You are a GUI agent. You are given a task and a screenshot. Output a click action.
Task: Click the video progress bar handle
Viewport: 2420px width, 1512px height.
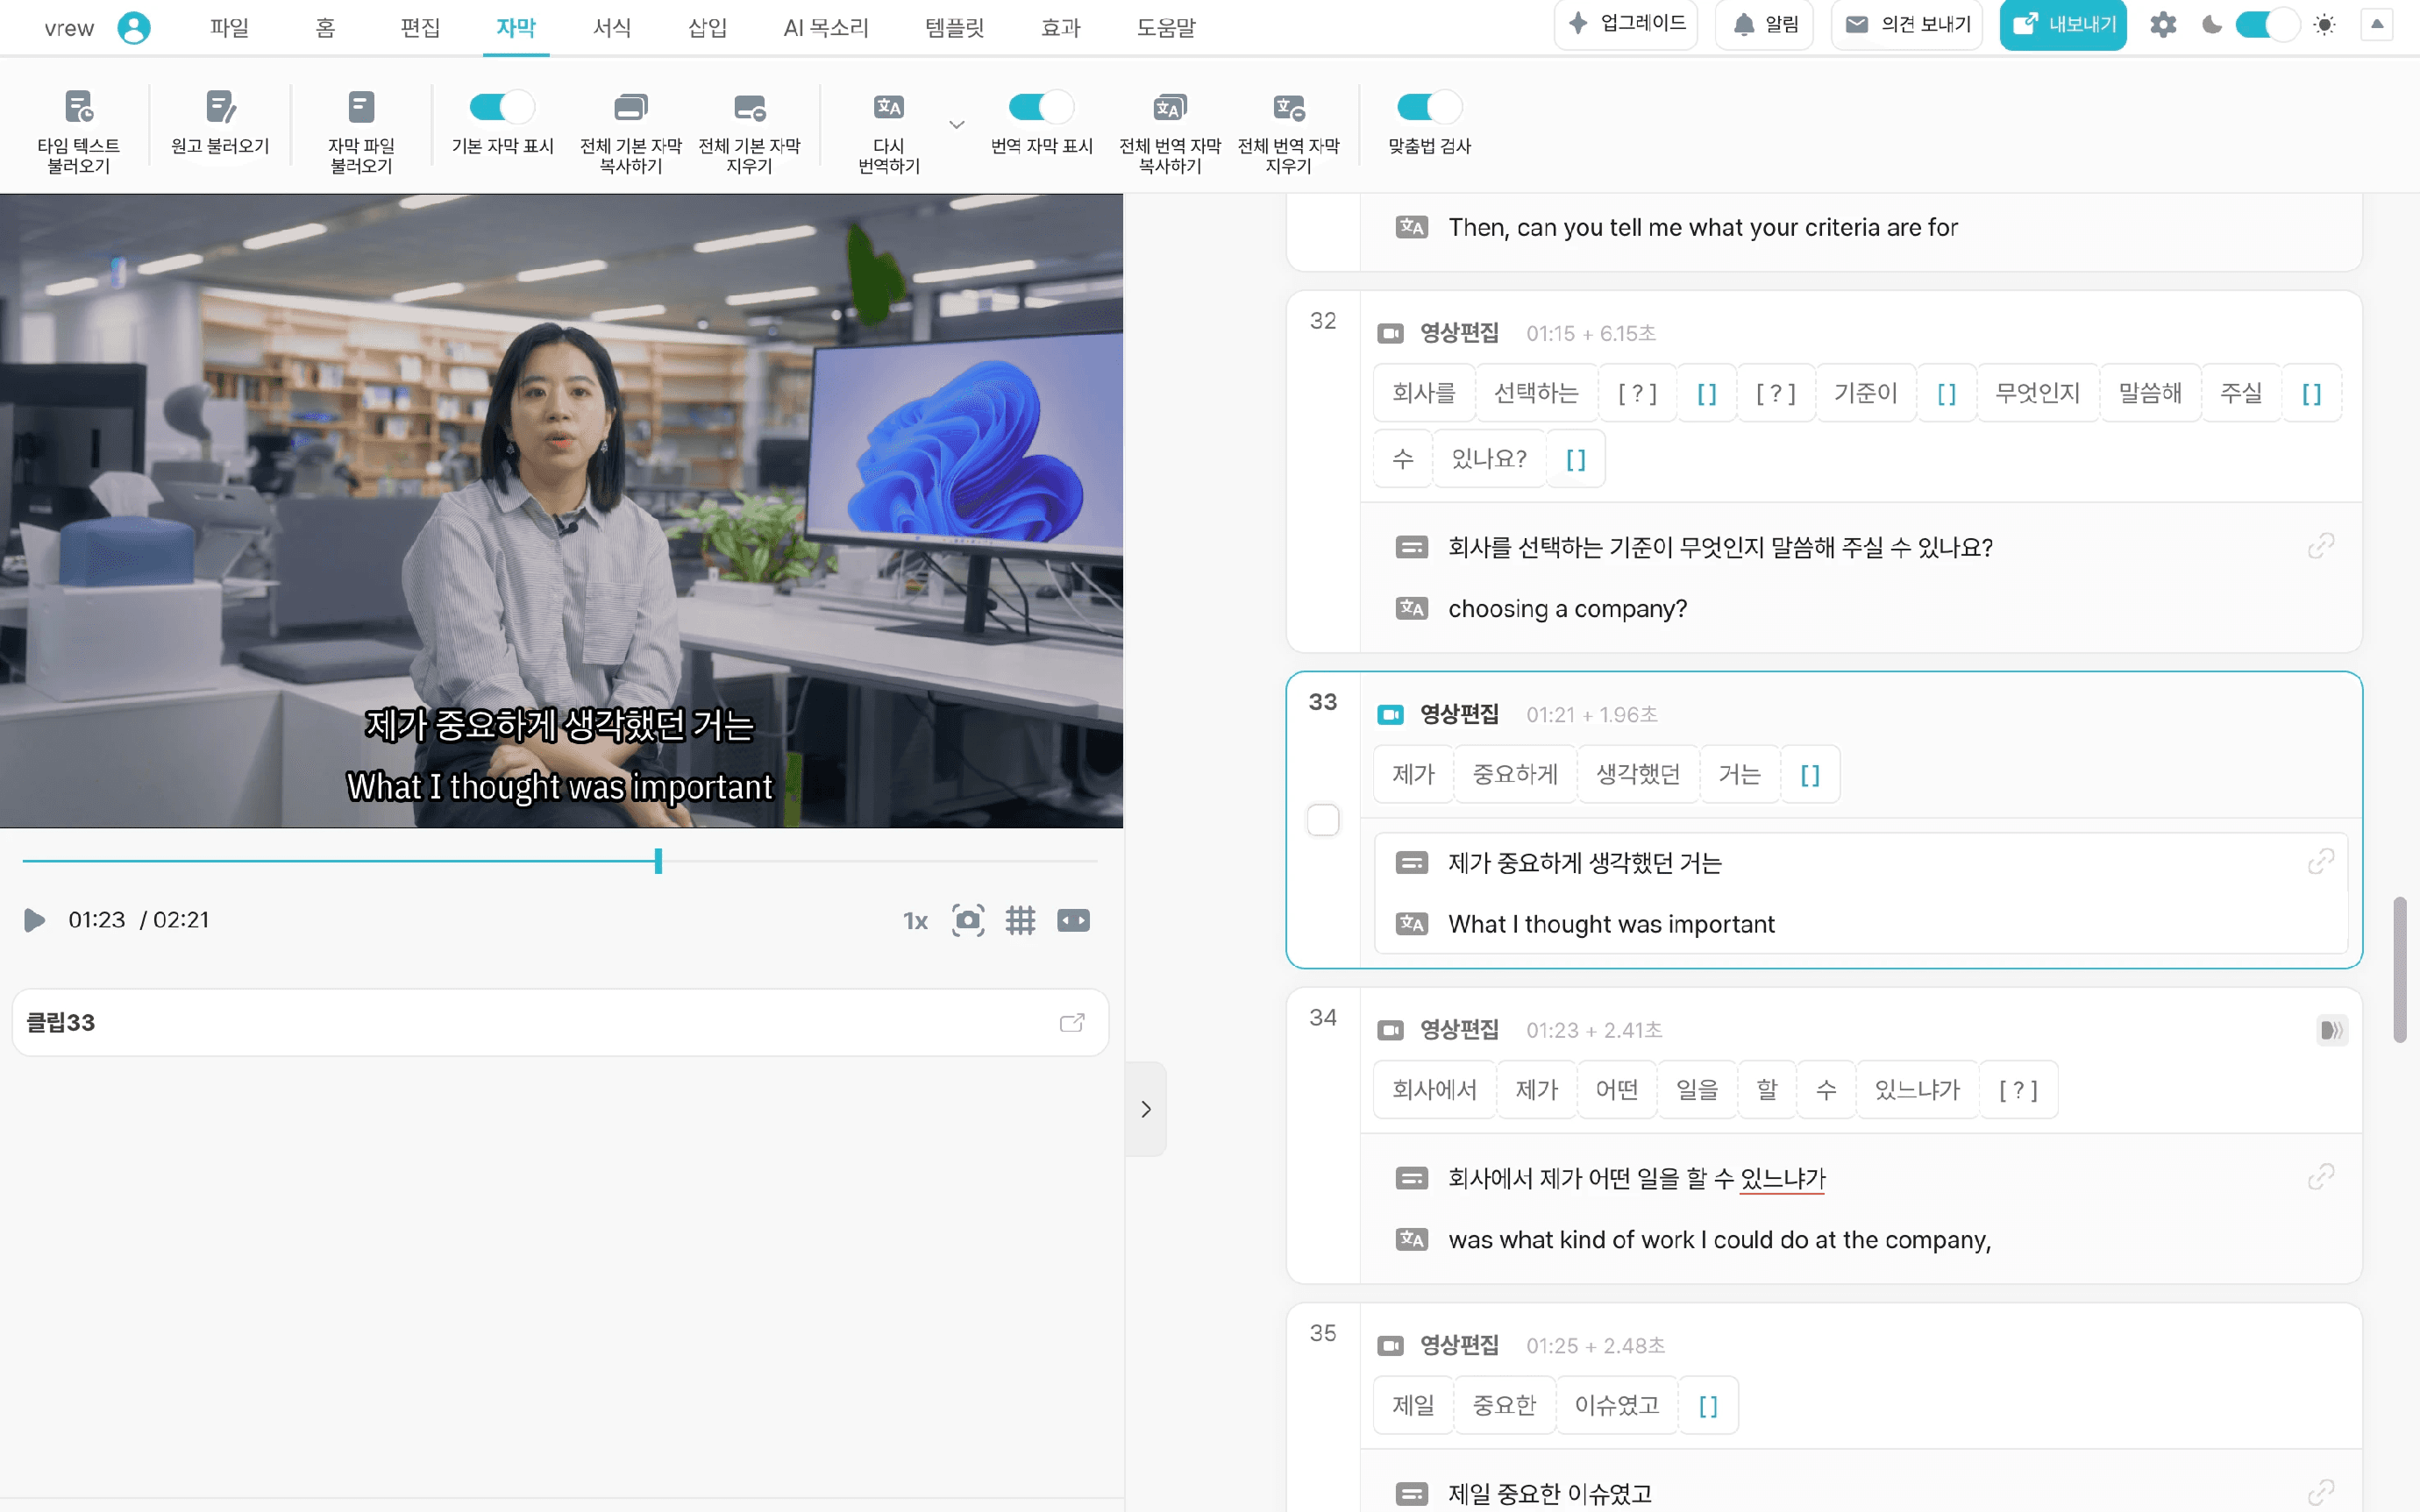658,860
